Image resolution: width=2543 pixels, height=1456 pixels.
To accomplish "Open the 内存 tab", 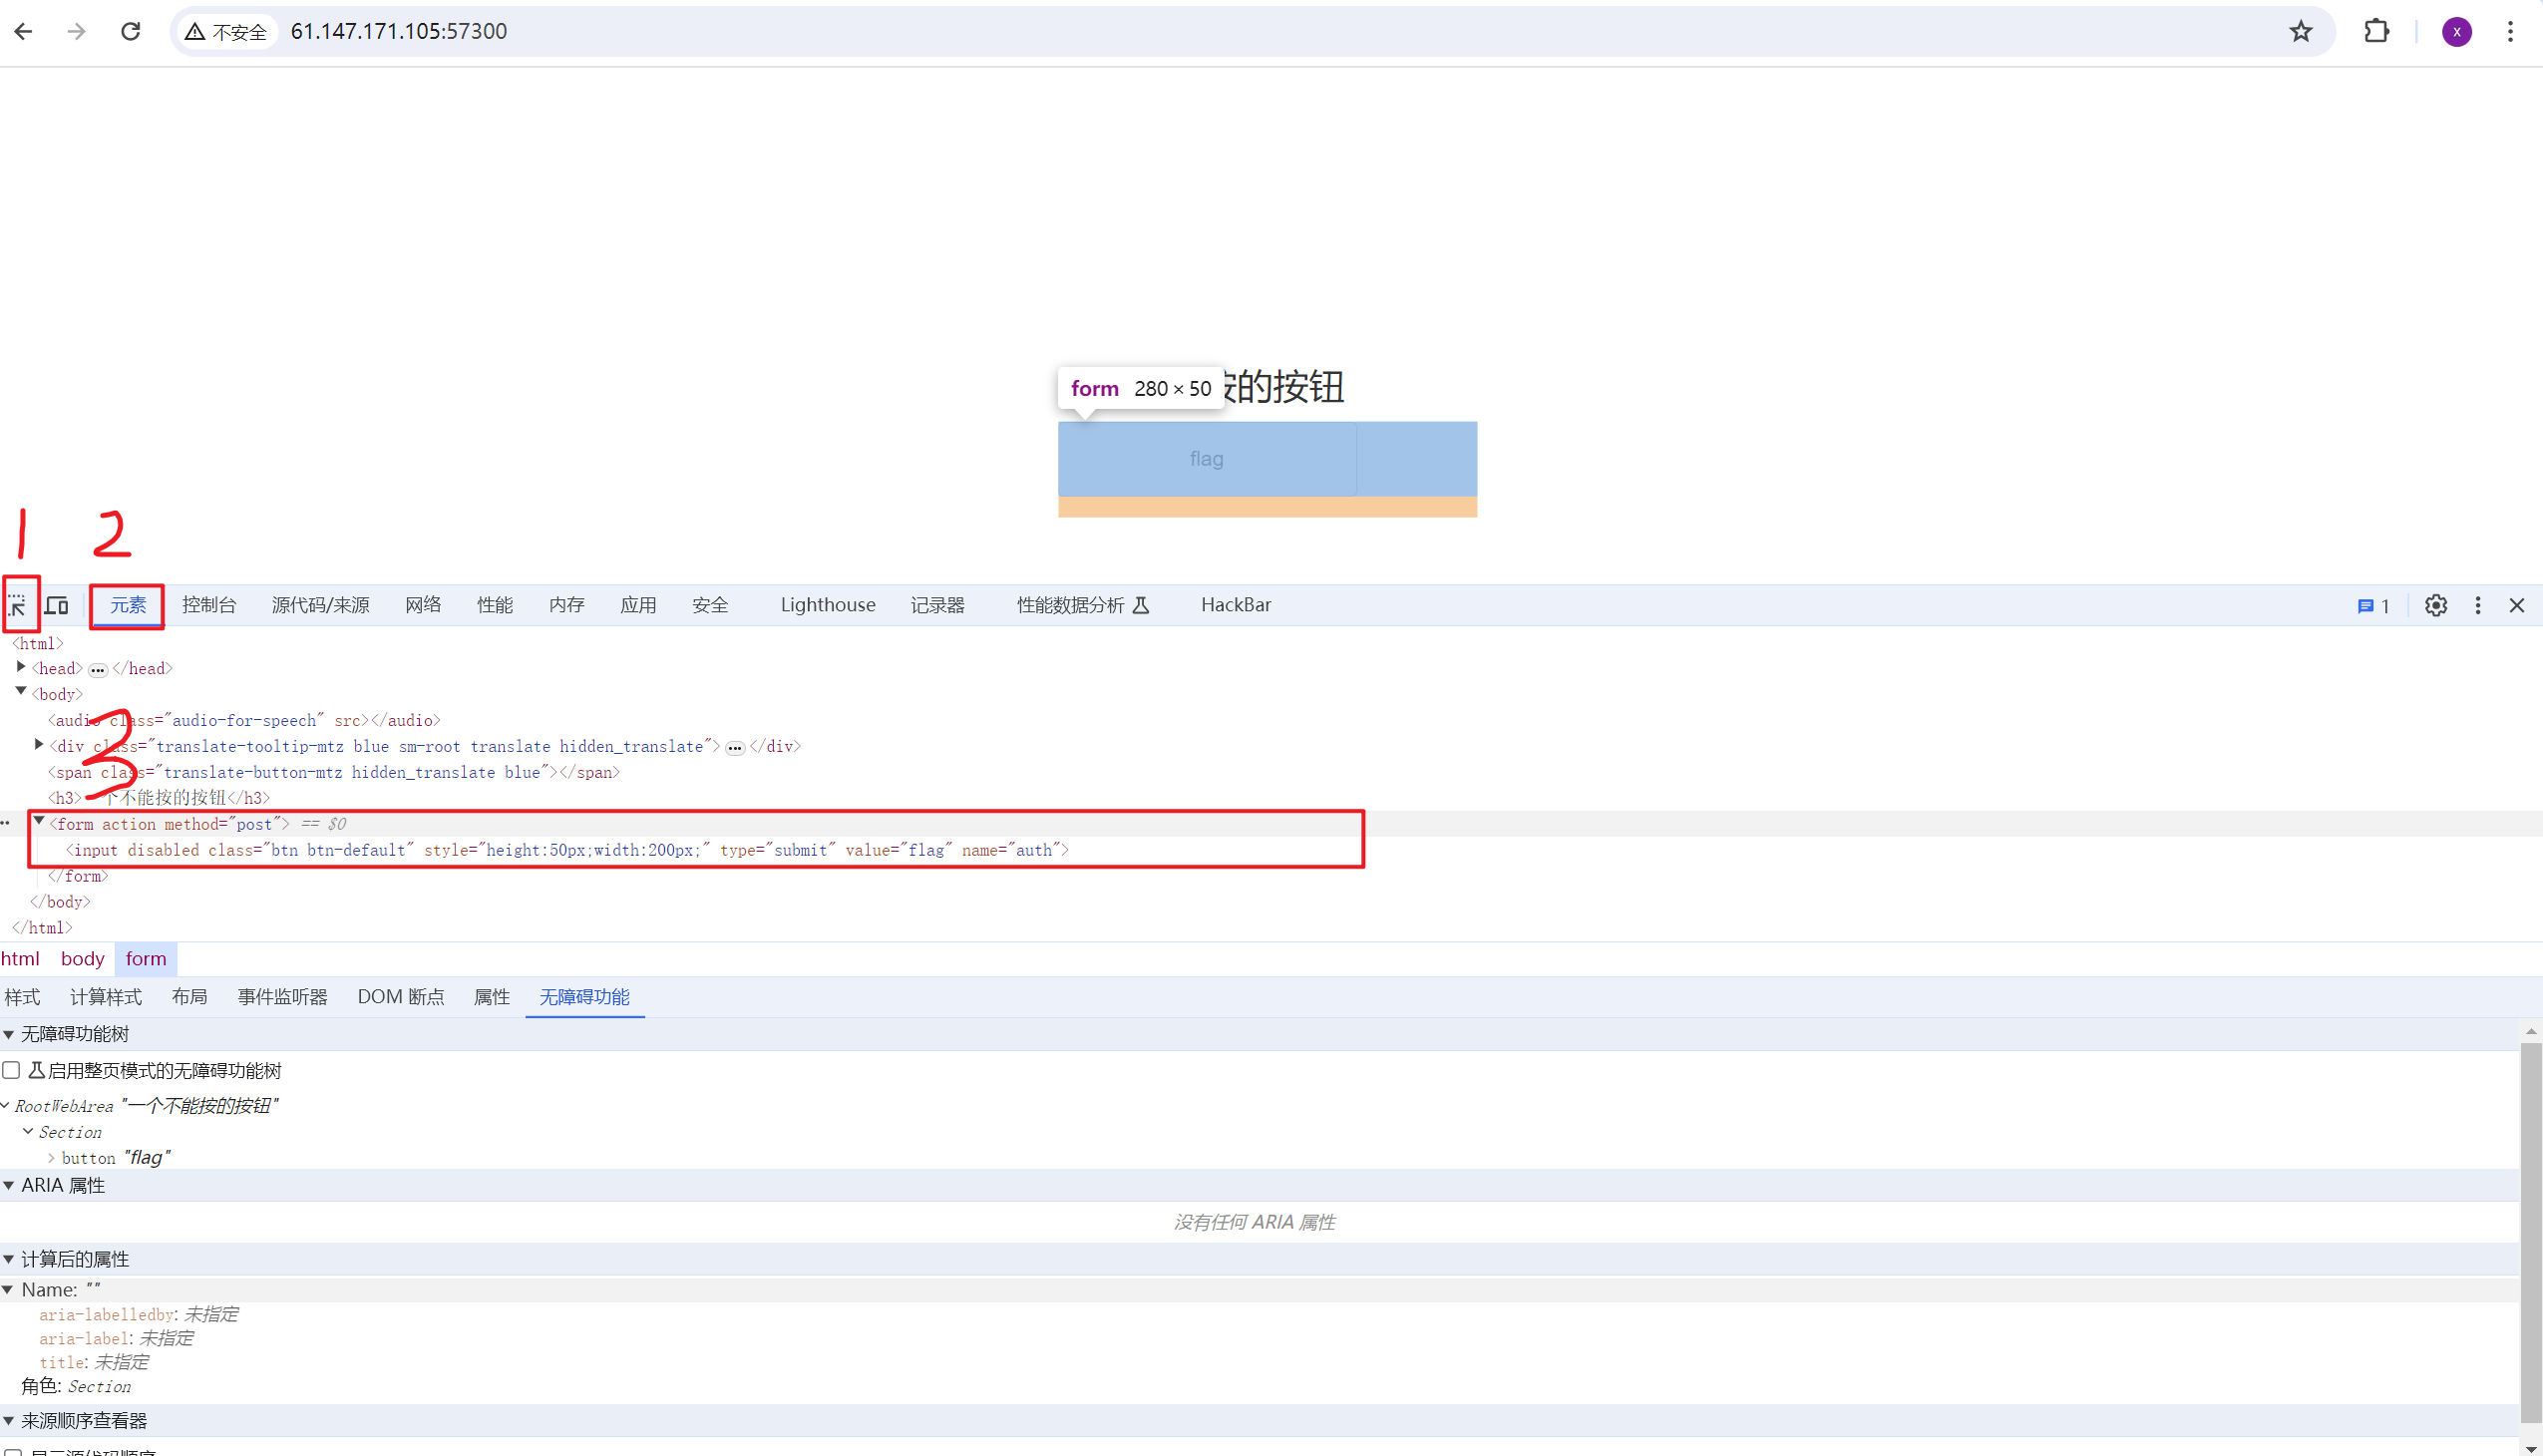I will 567,605.
